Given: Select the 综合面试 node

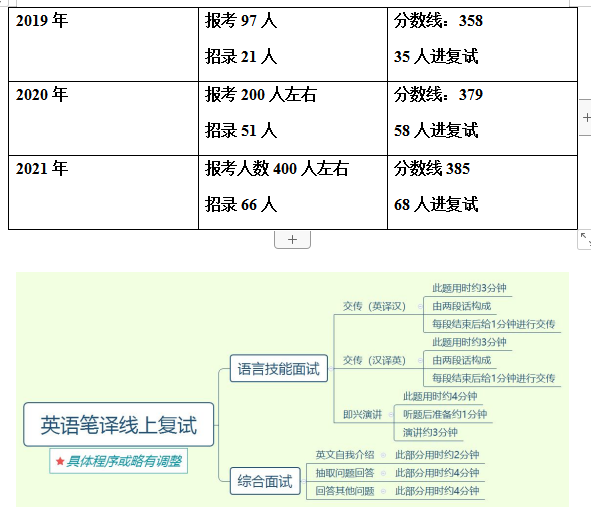Looking at the screenshot, I should coord(265,481).
